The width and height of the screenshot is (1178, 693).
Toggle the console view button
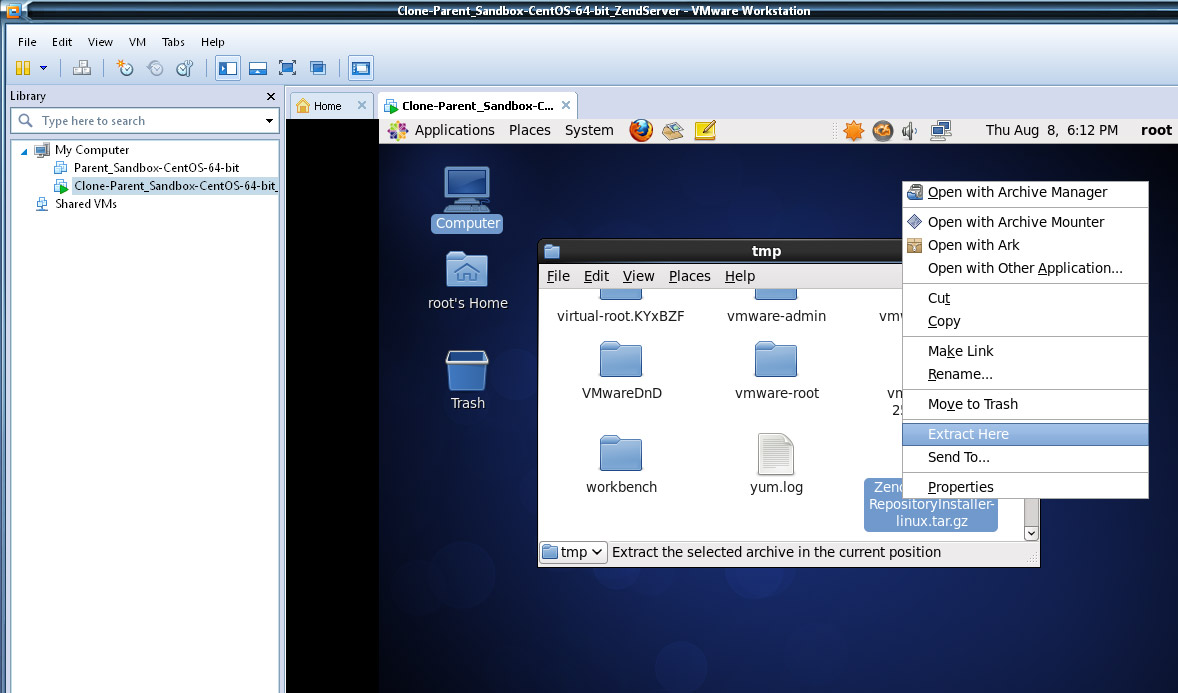pyautogui.click(x=361, y=68)
